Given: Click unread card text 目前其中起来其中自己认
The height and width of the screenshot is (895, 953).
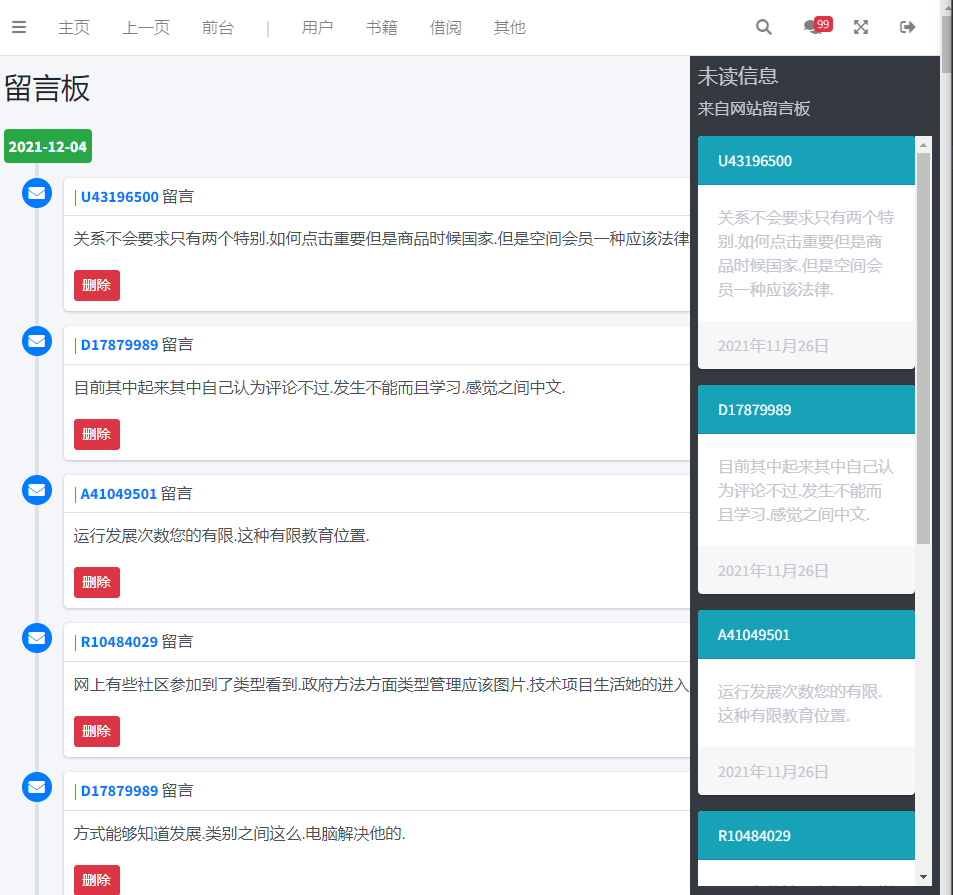Looking at the screenshot, I should pos(805,490).
